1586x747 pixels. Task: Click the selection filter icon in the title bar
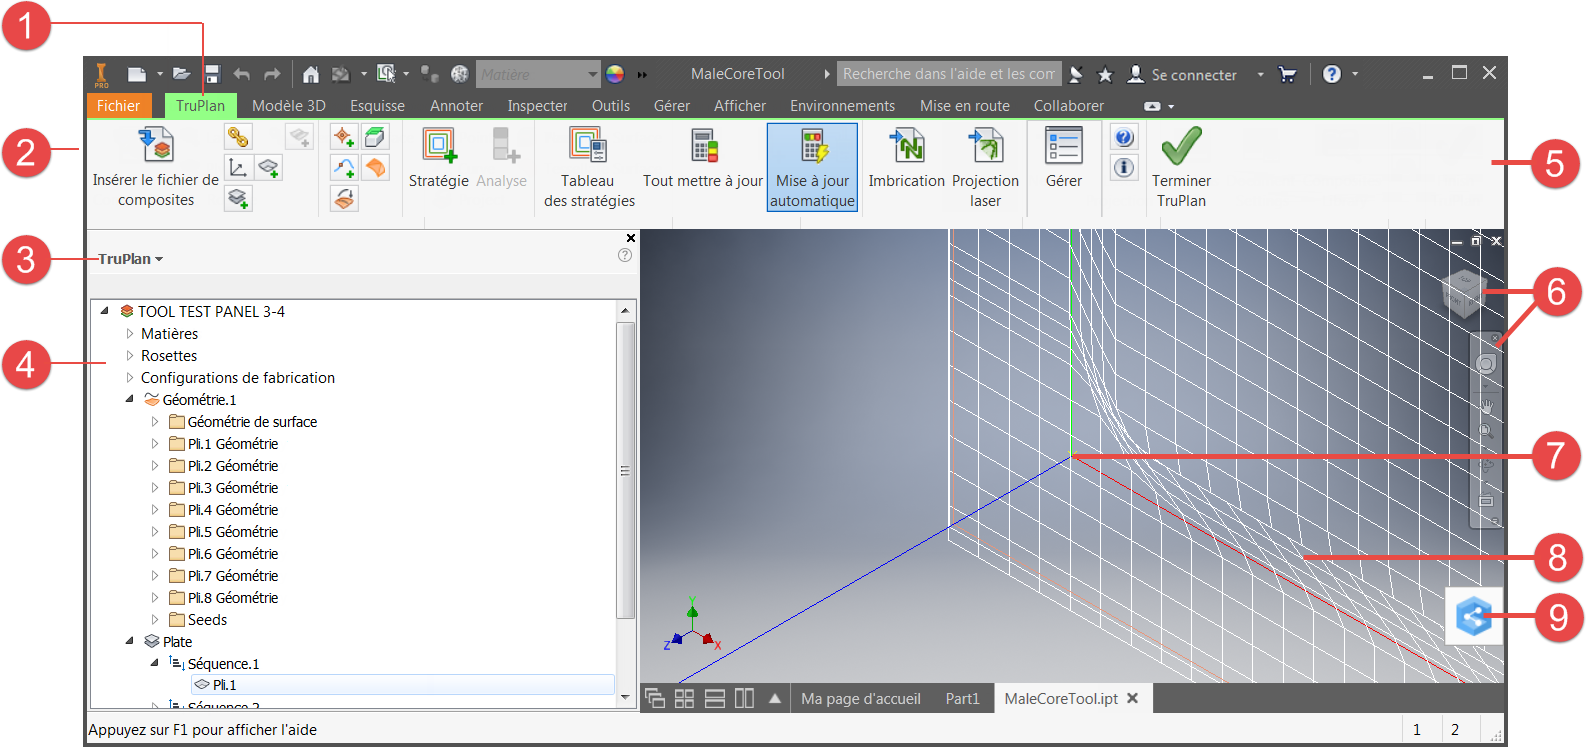386,73
